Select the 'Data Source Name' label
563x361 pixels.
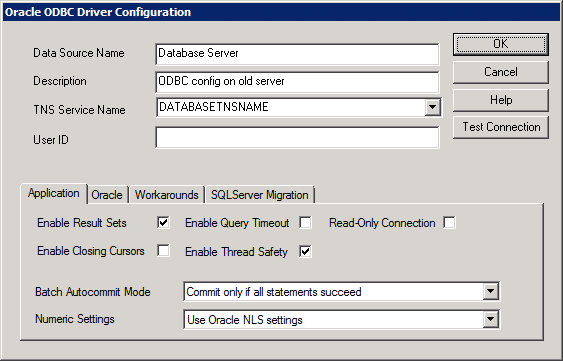pyautogui.click(x=79, y=53)
